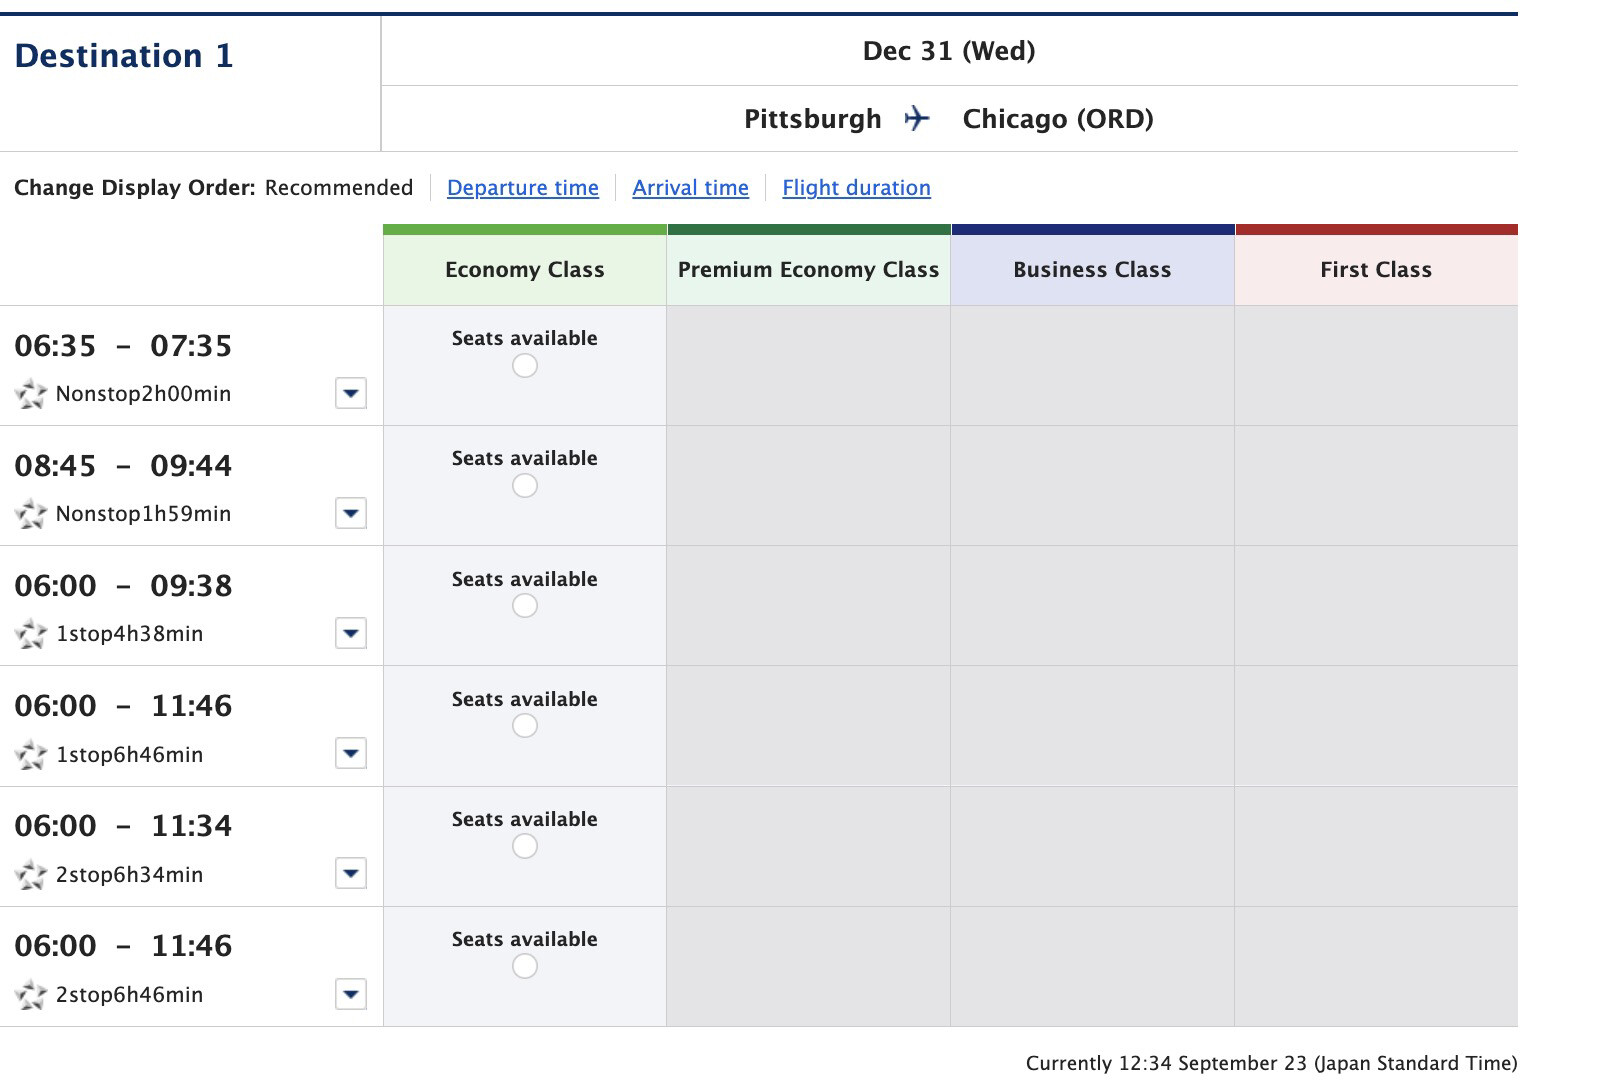Viewport: 1602px width, 1084px height.
Task: Click Star Alliance icon on 2stop6h34min flight
Action: pos(31,875)
